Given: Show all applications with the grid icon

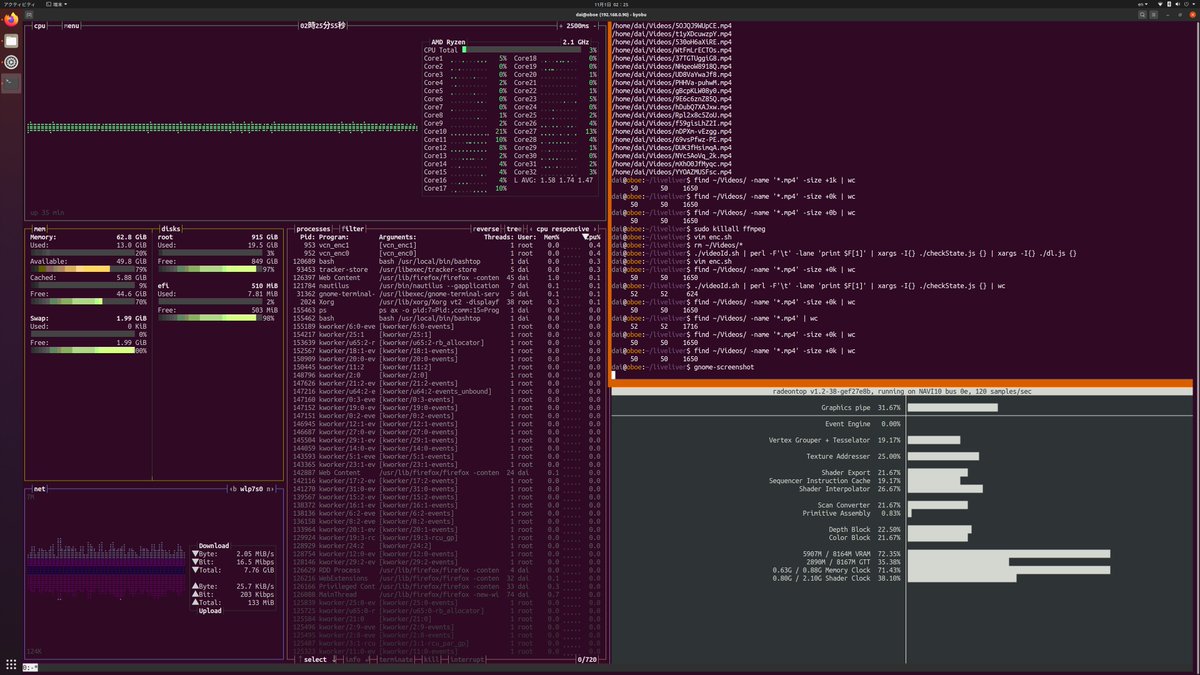Looking at the screenshot, I should (11, 664).
